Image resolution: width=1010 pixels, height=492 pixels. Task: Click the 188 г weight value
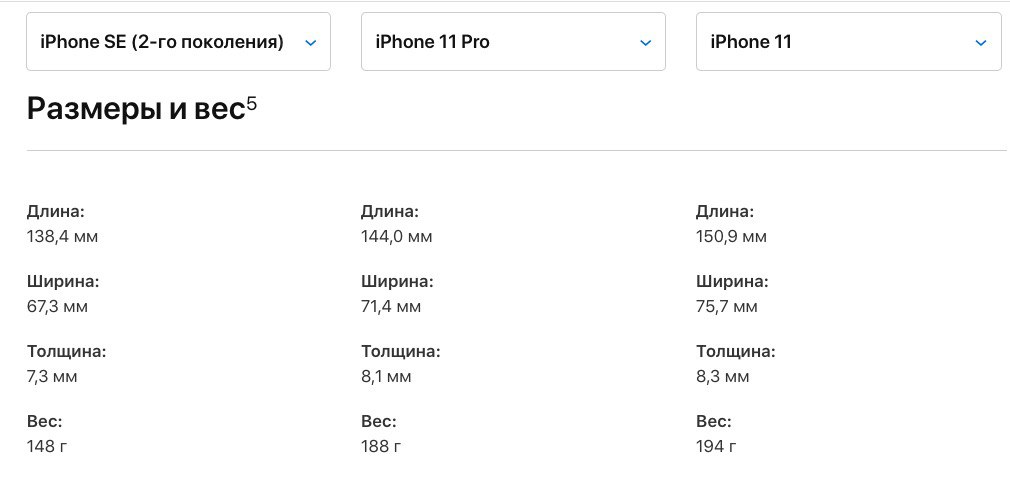pos(380,446)
